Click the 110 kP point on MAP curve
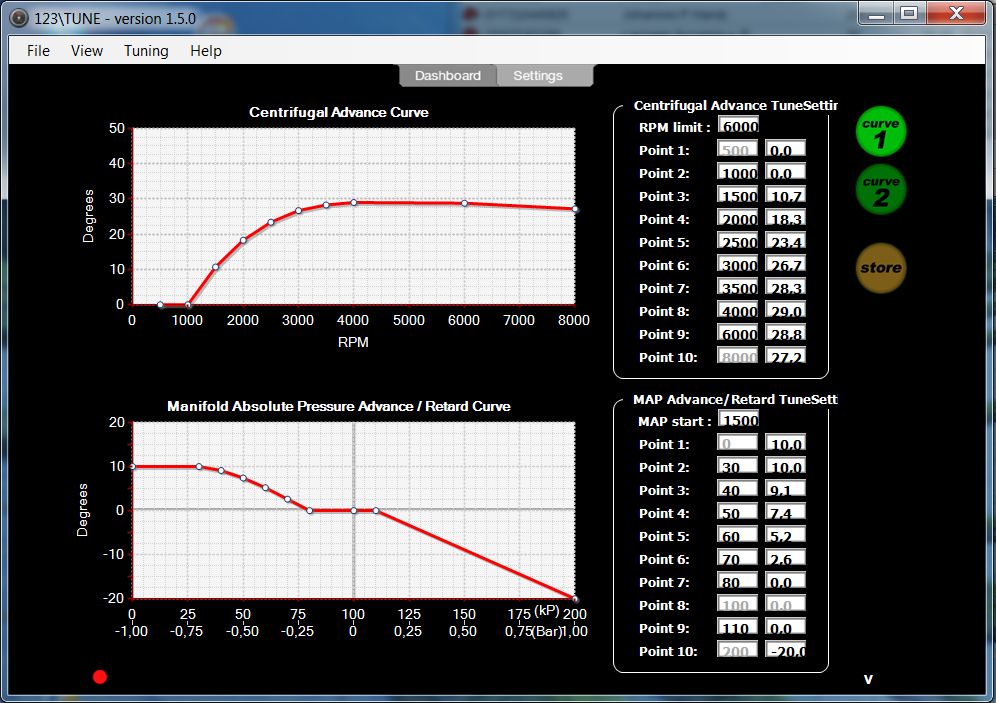996x703 pixels. [x=376, y=510]
